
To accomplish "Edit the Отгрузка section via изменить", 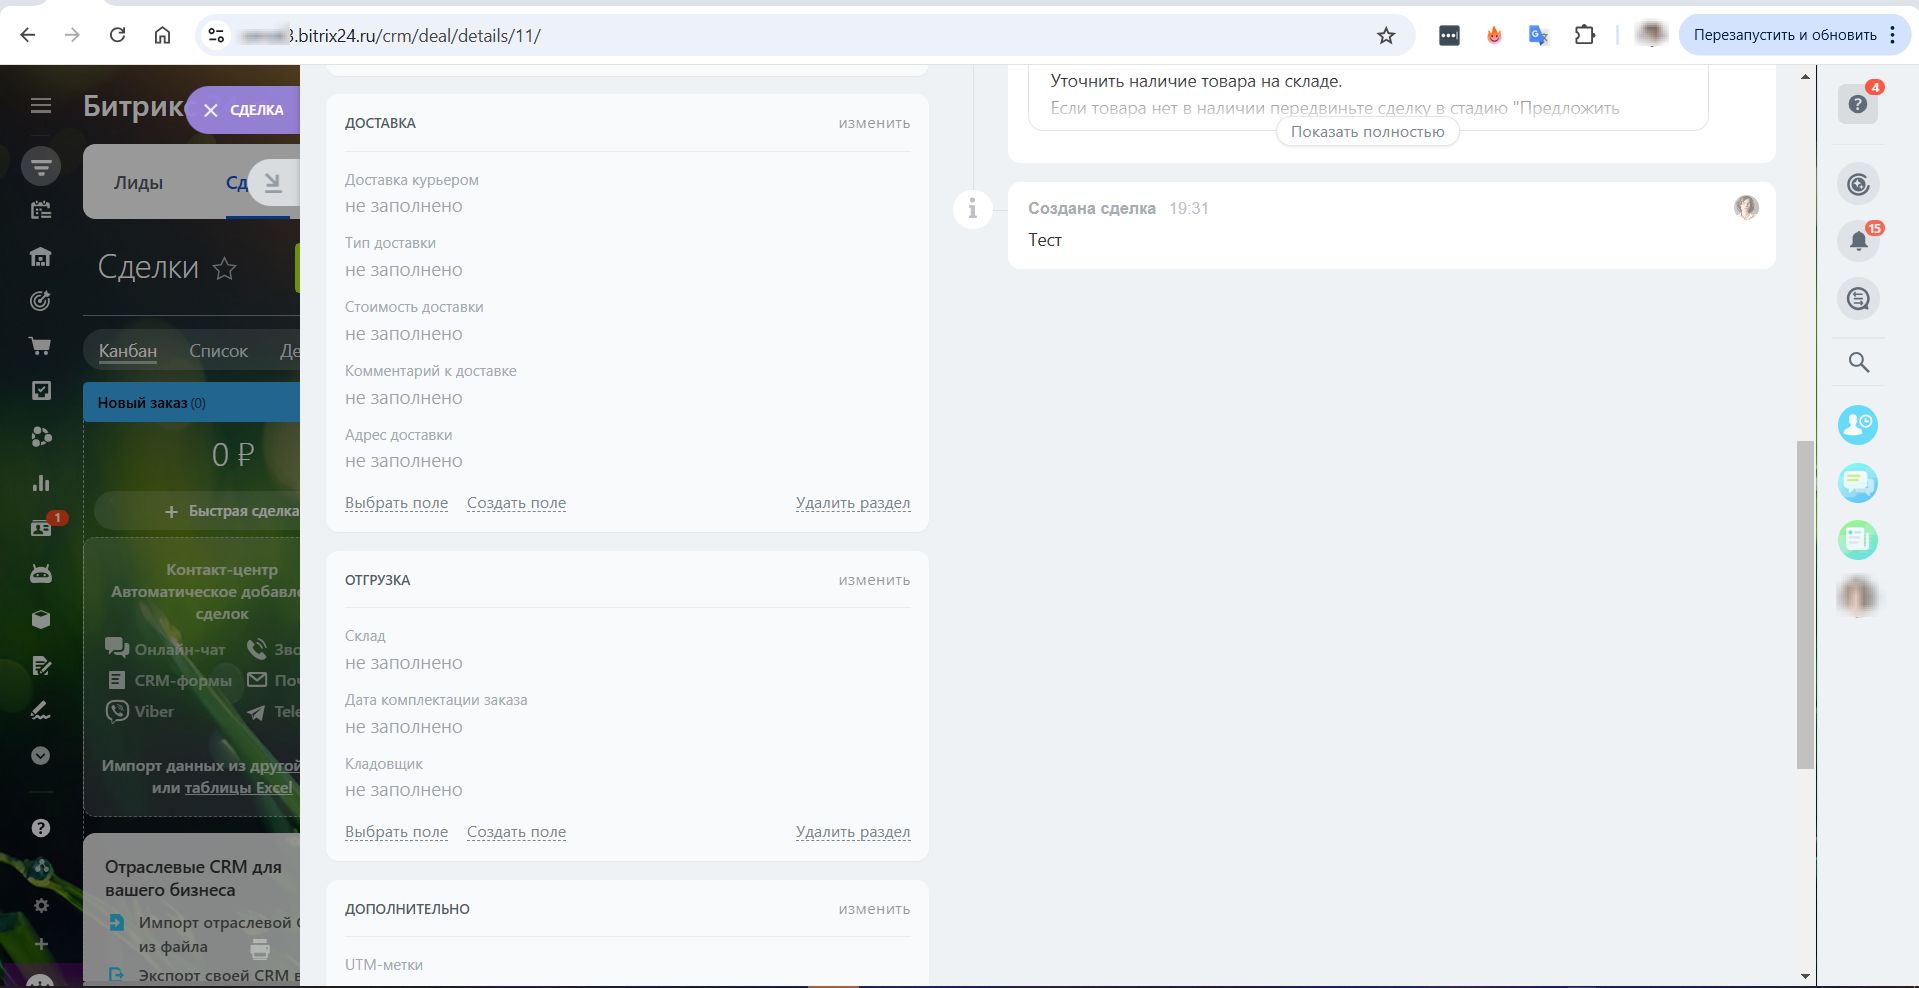I will [x=873, y=580].
